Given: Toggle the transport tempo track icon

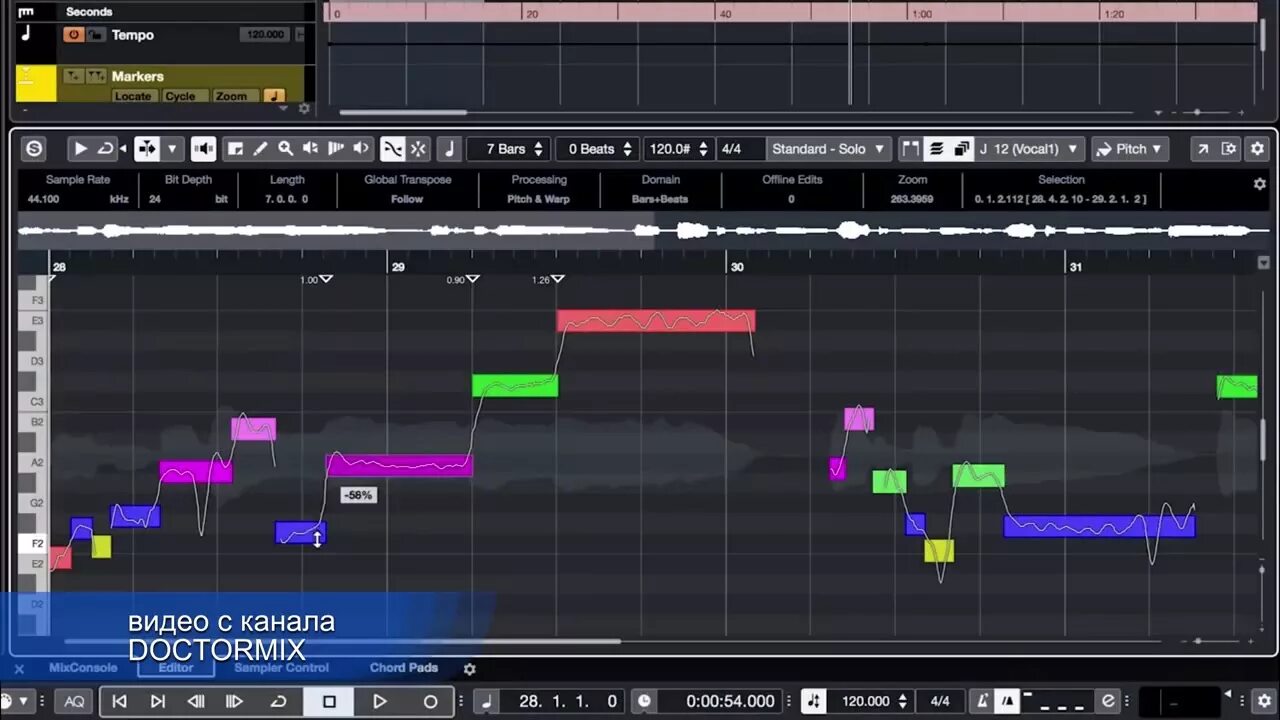Looking at the screenshot, I should (815, 701).
